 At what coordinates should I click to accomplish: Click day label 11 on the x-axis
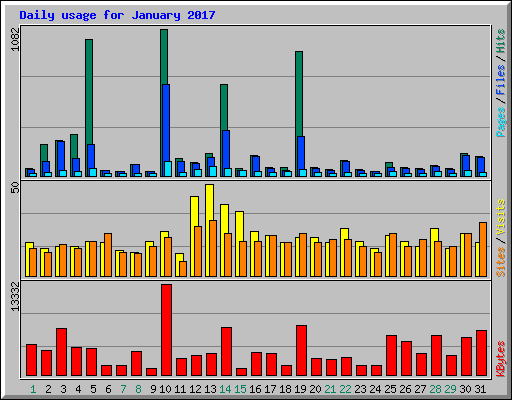click(x=180, y=389)
